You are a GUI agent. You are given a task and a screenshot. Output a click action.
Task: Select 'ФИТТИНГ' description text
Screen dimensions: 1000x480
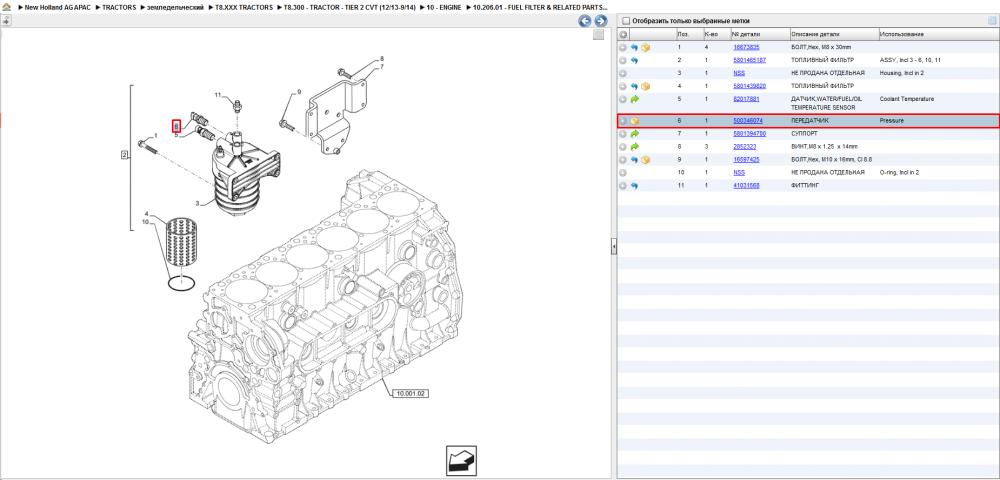click(805, 185)
